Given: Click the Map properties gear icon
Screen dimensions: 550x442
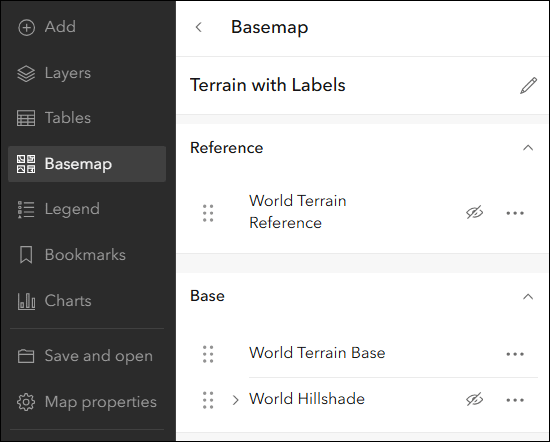Looking at the screenshot, I should (26, 402).
